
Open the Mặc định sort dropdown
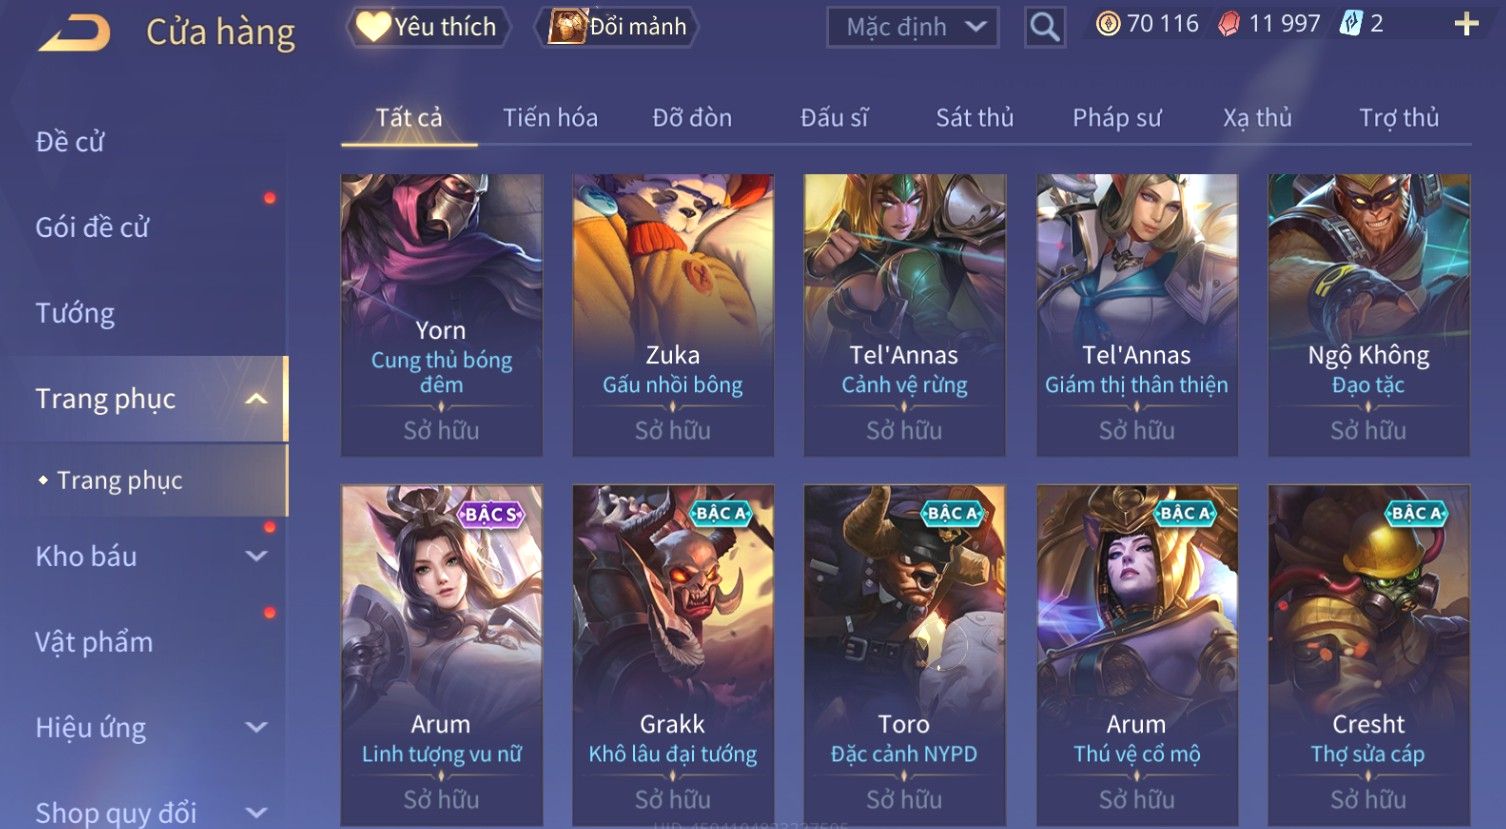913,27
